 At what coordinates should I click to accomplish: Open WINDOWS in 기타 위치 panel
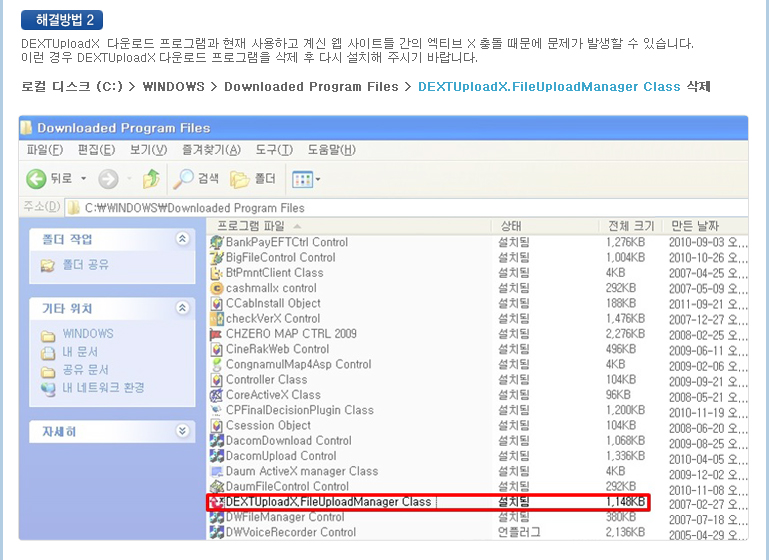pos(88,334)
